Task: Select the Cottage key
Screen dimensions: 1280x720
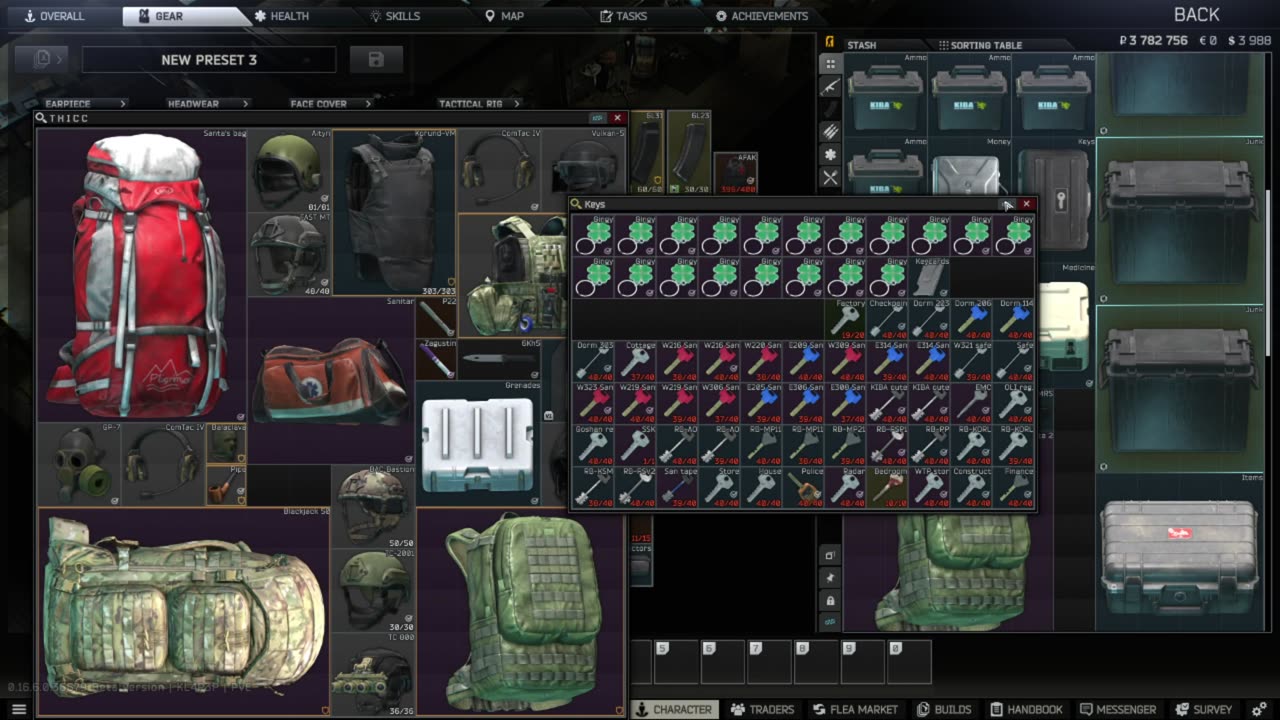Action: 635,361
